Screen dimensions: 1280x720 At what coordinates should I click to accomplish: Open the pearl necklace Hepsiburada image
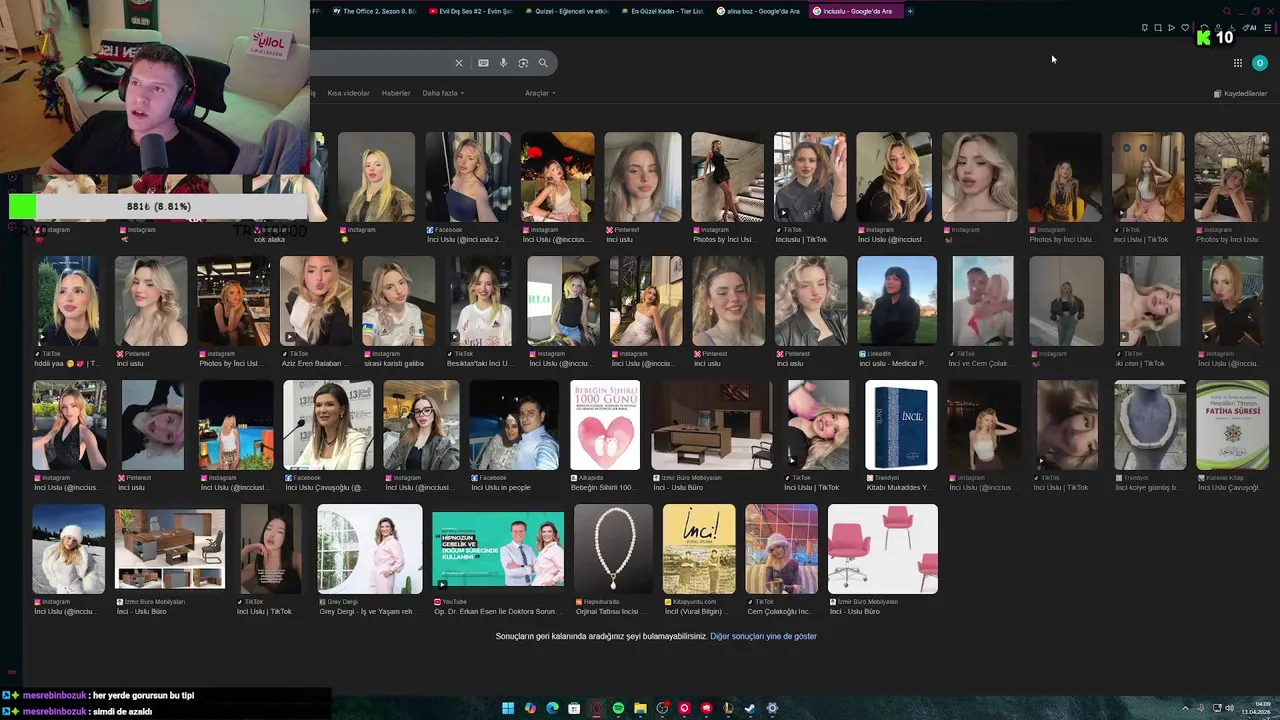click(x=613, y=549)
